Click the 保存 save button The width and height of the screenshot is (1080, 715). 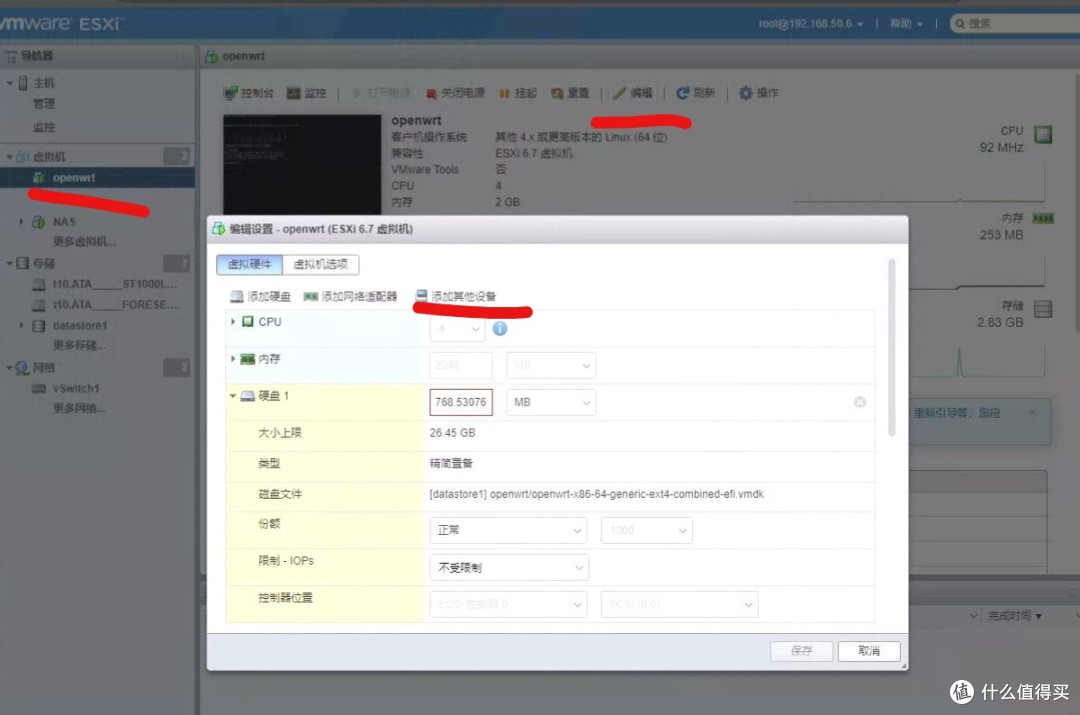801,651
